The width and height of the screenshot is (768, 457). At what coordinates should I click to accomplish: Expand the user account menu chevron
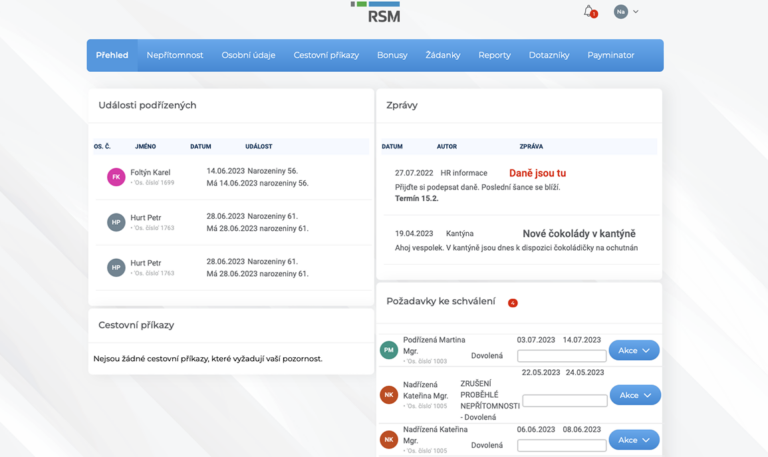(636, 12)
